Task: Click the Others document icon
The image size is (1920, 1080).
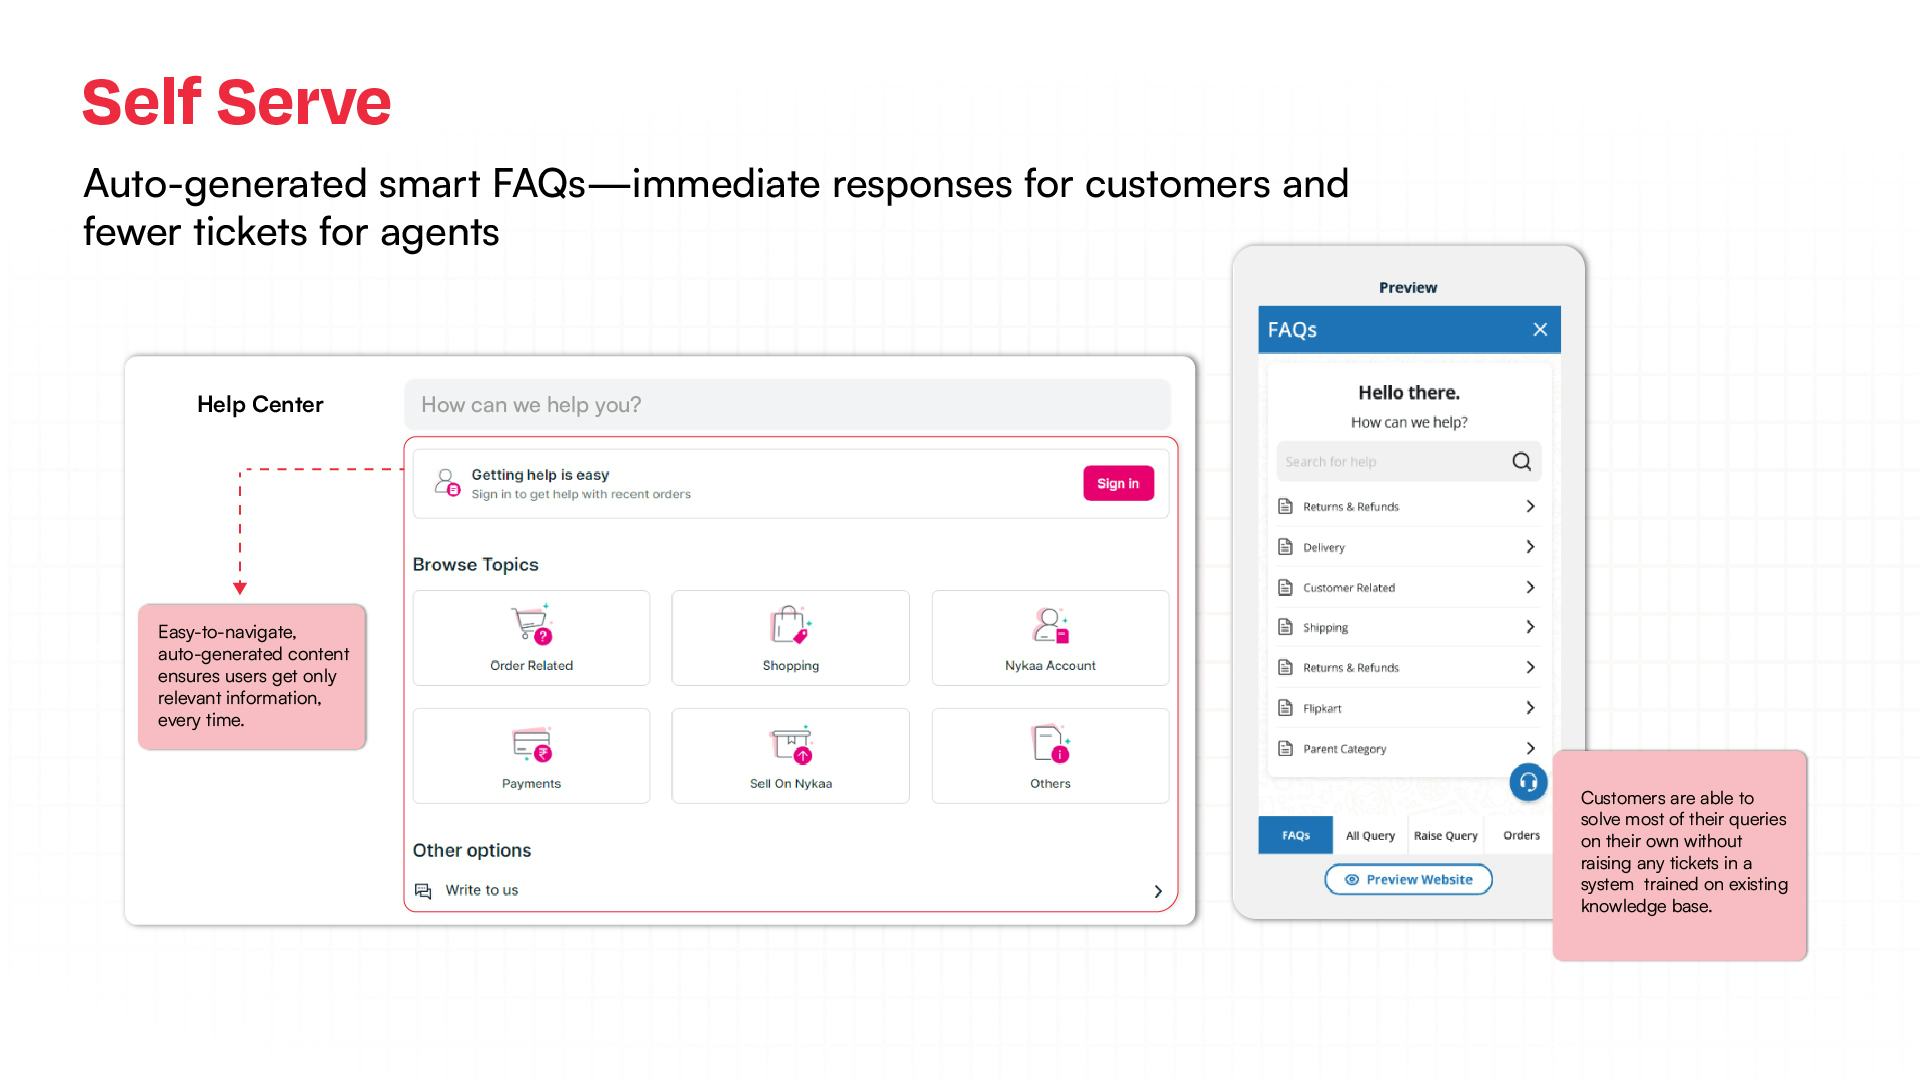Action: click(1050, 744)
